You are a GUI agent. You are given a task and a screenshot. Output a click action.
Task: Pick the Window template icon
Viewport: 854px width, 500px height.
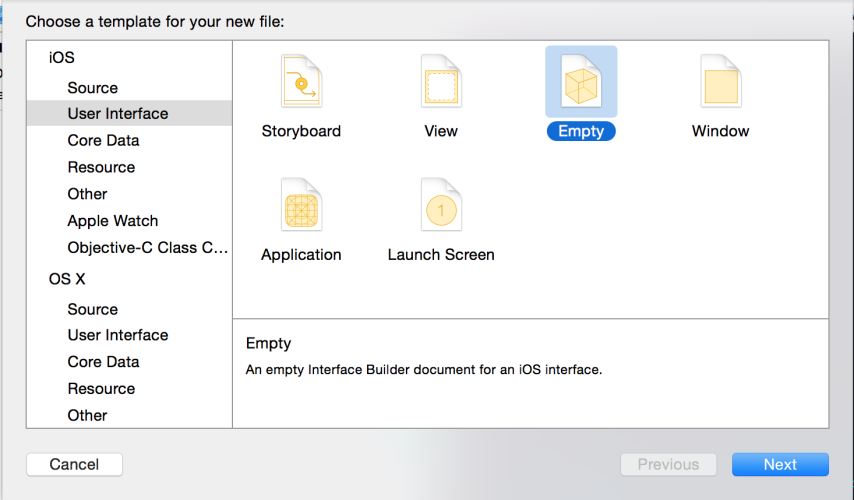tap(721, 82)
